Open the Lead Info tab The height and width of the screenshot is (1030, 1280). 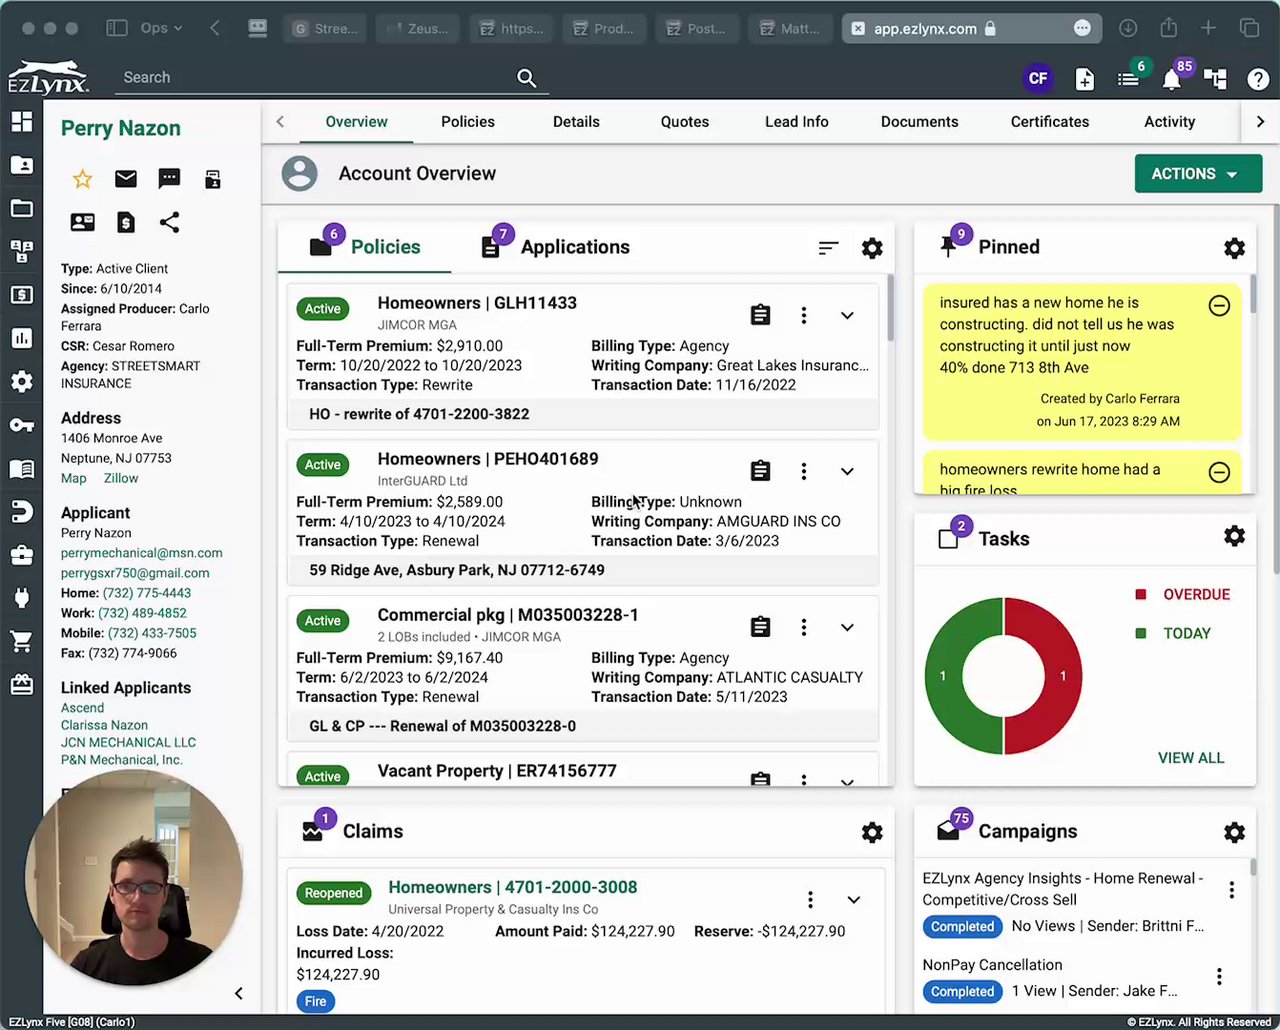click(x=797, y=122)
